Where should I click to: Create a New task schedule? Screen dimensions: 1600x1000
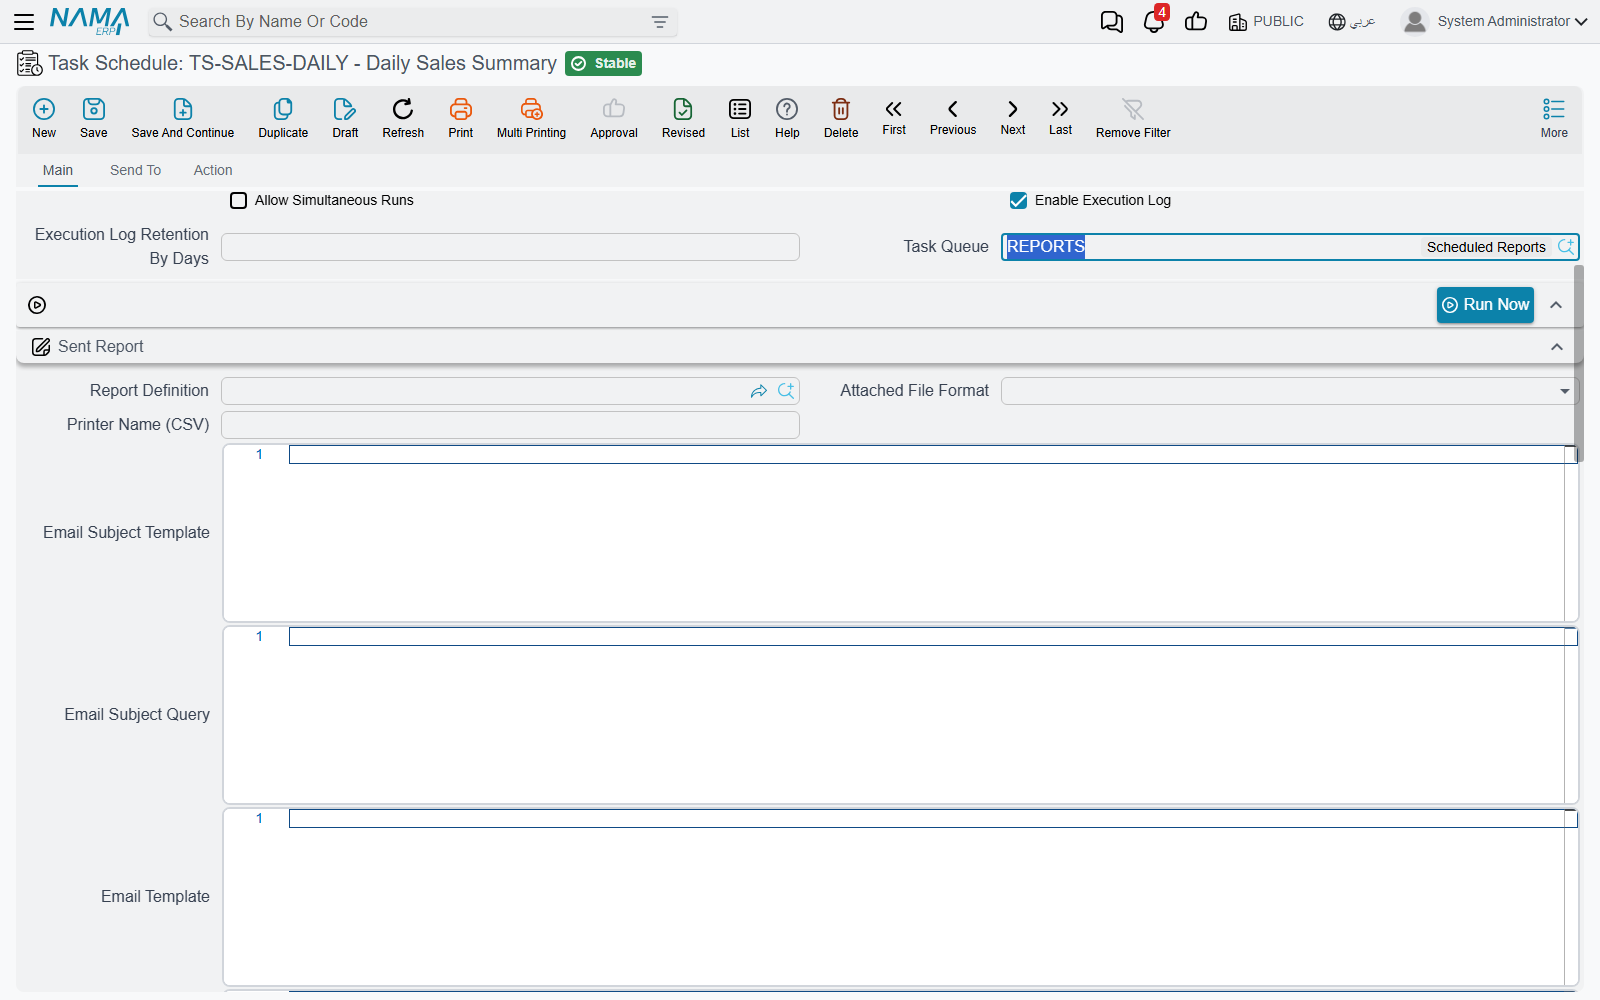[44, 118]
